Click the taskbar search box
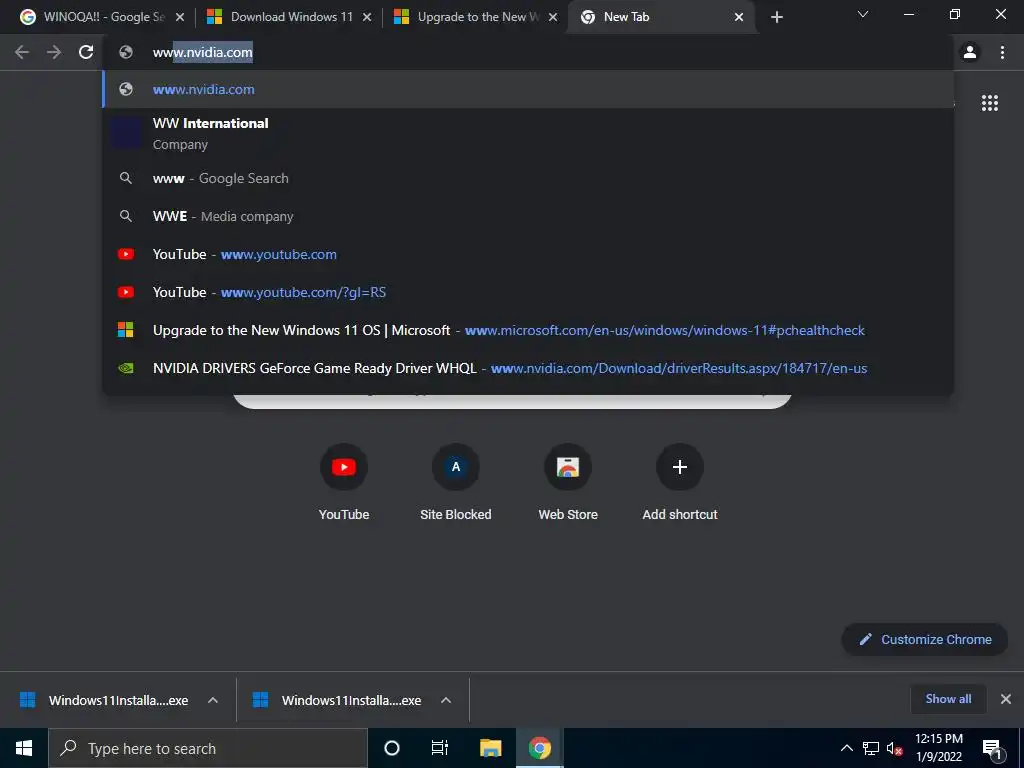The image size is (1024, 768). point(208,748)
